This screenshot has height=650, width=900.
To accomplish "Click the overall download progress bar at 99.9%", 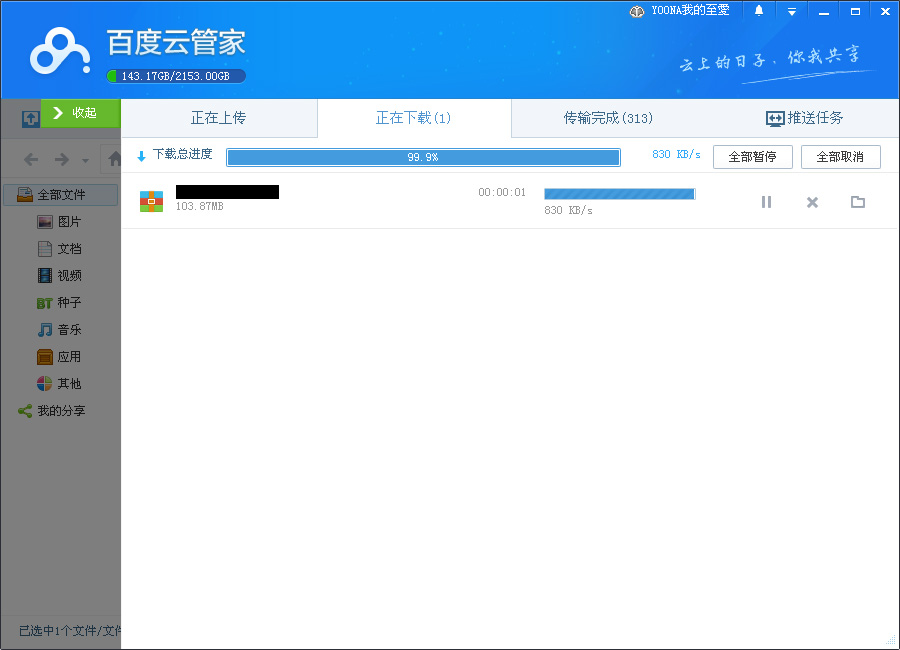I will [x=423, y=157].
